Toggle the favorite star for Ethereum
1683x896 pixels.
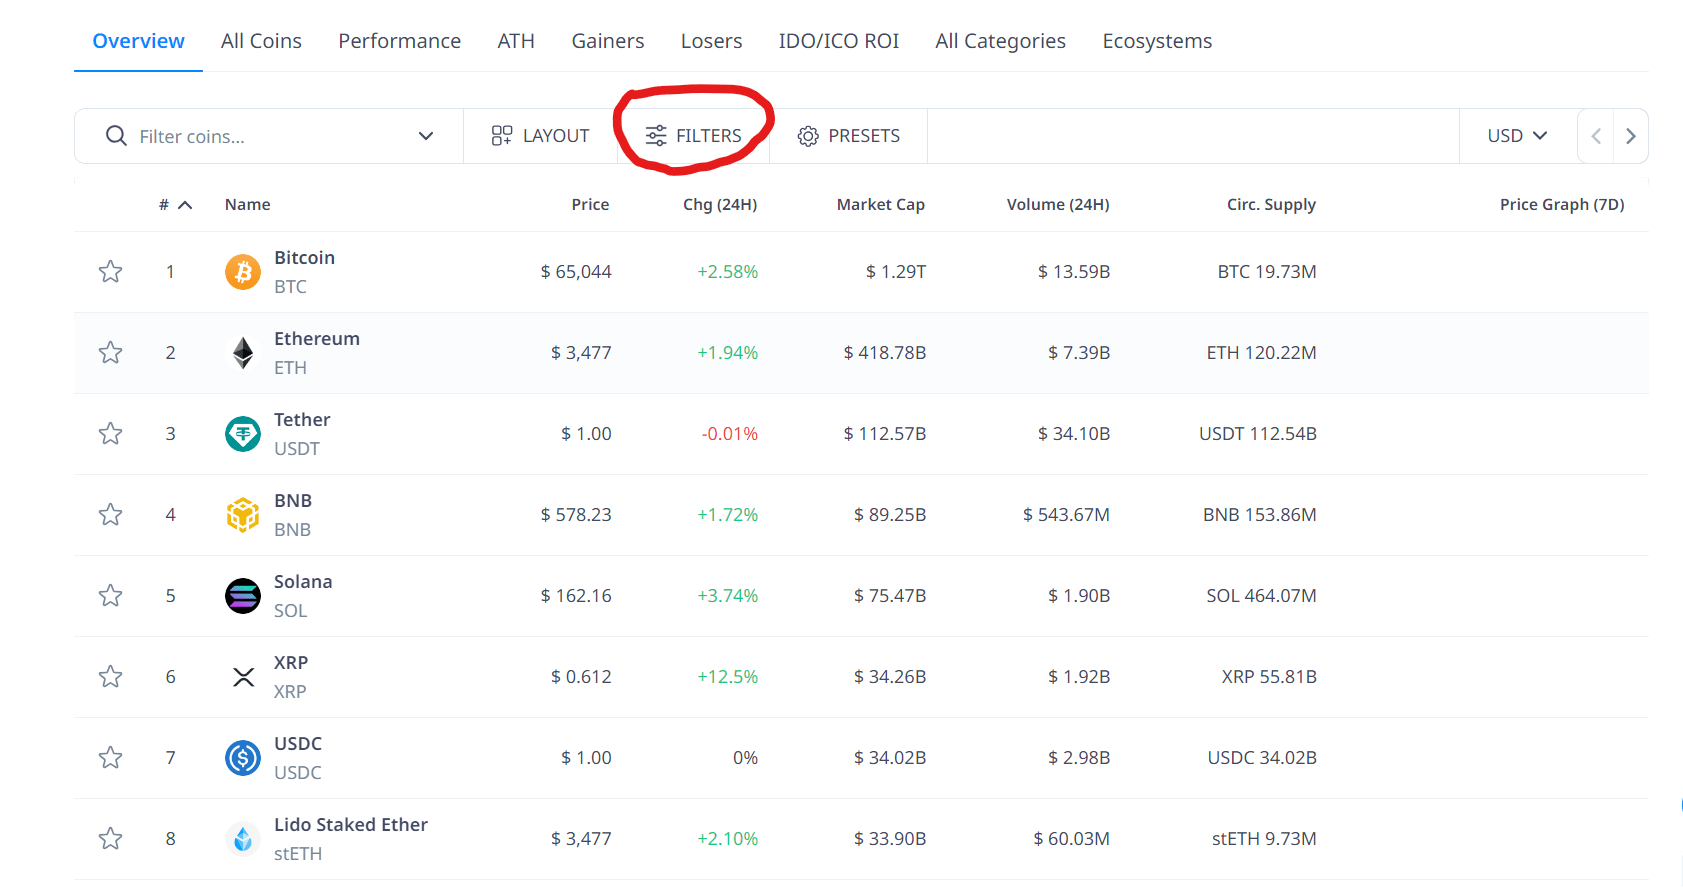(110, 353)
